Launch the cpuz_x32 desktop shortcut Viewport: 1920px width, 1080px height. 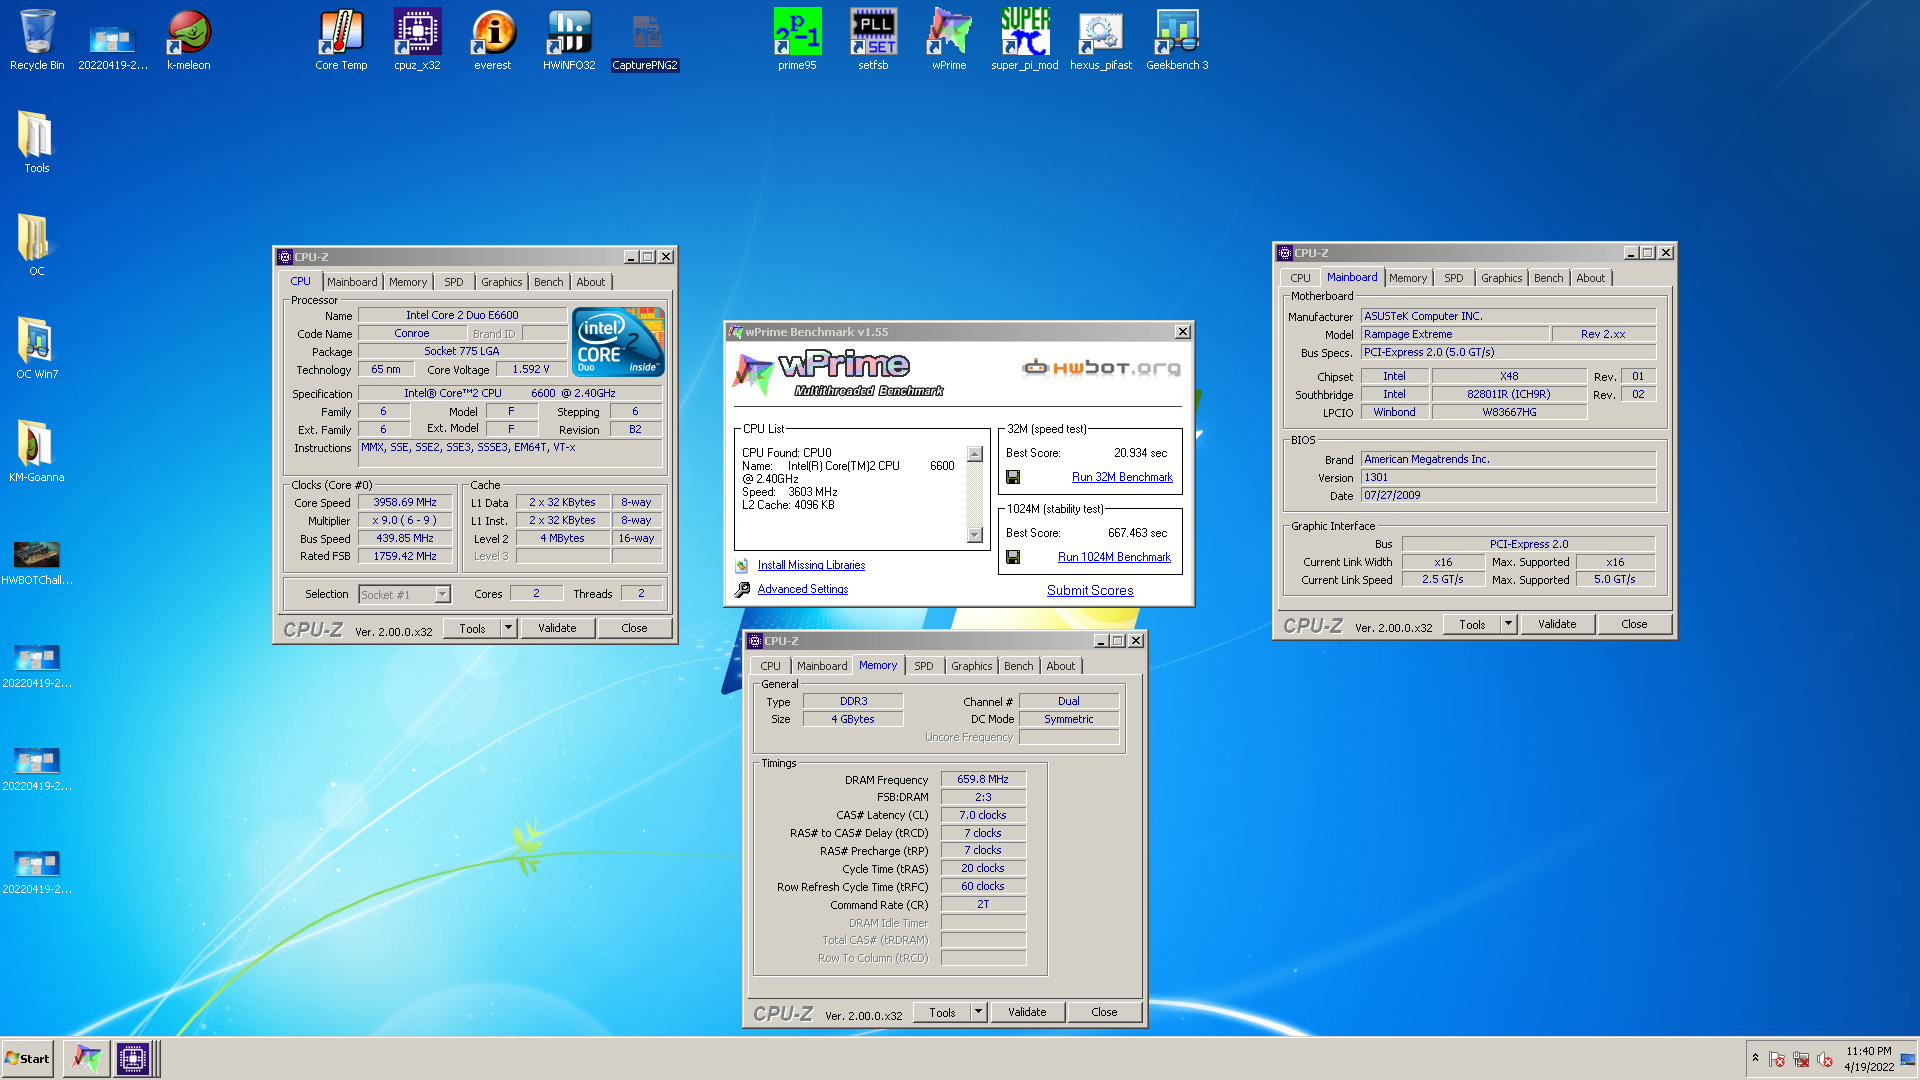point(417,40)
